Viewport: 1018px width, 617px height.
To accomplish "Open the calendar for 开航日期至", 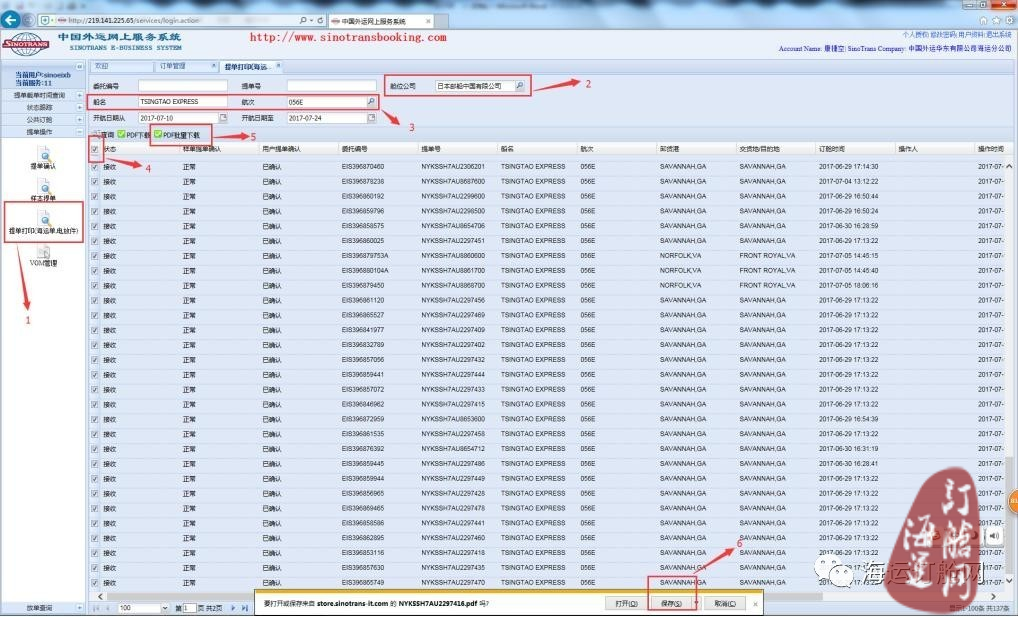I will pos(371,118).
